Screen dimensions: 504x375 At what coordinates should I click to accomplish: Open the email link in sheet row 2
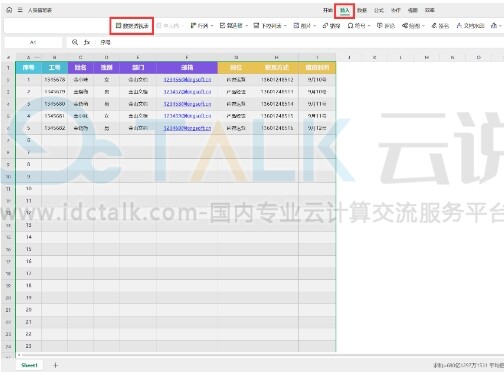coord(187,80)
